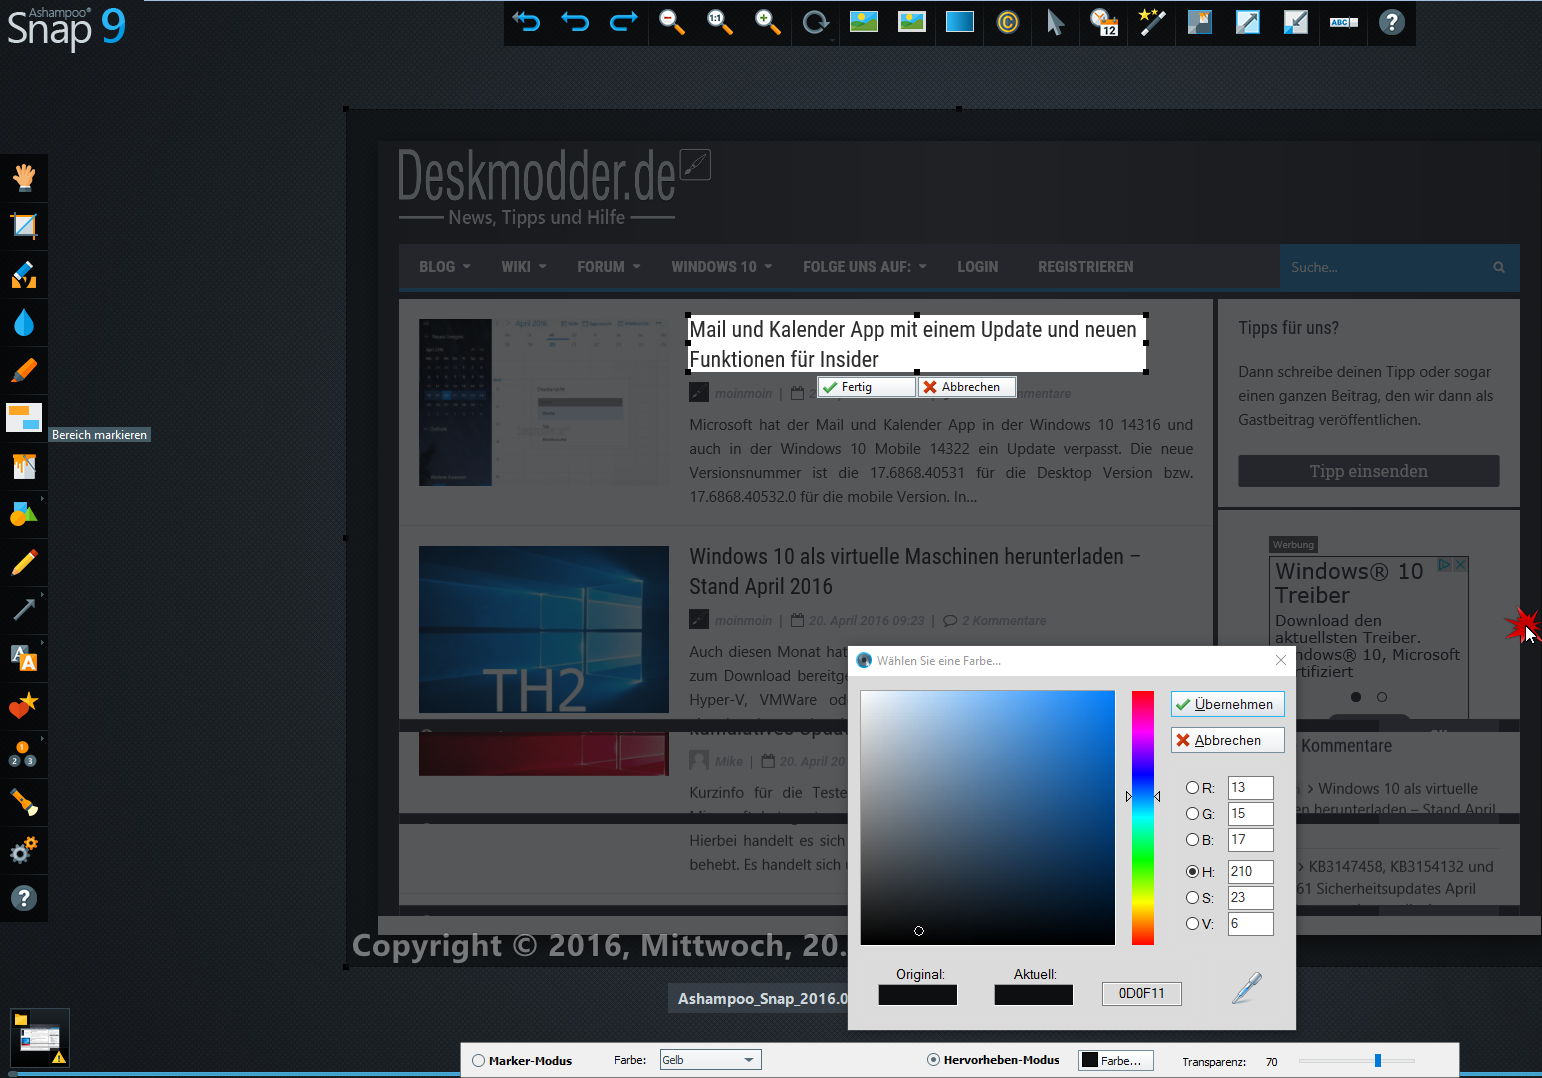Click the expand-size diagonal arrow icon
This screenshot has height=1078, width=1542.
(x=1247, y=22)
